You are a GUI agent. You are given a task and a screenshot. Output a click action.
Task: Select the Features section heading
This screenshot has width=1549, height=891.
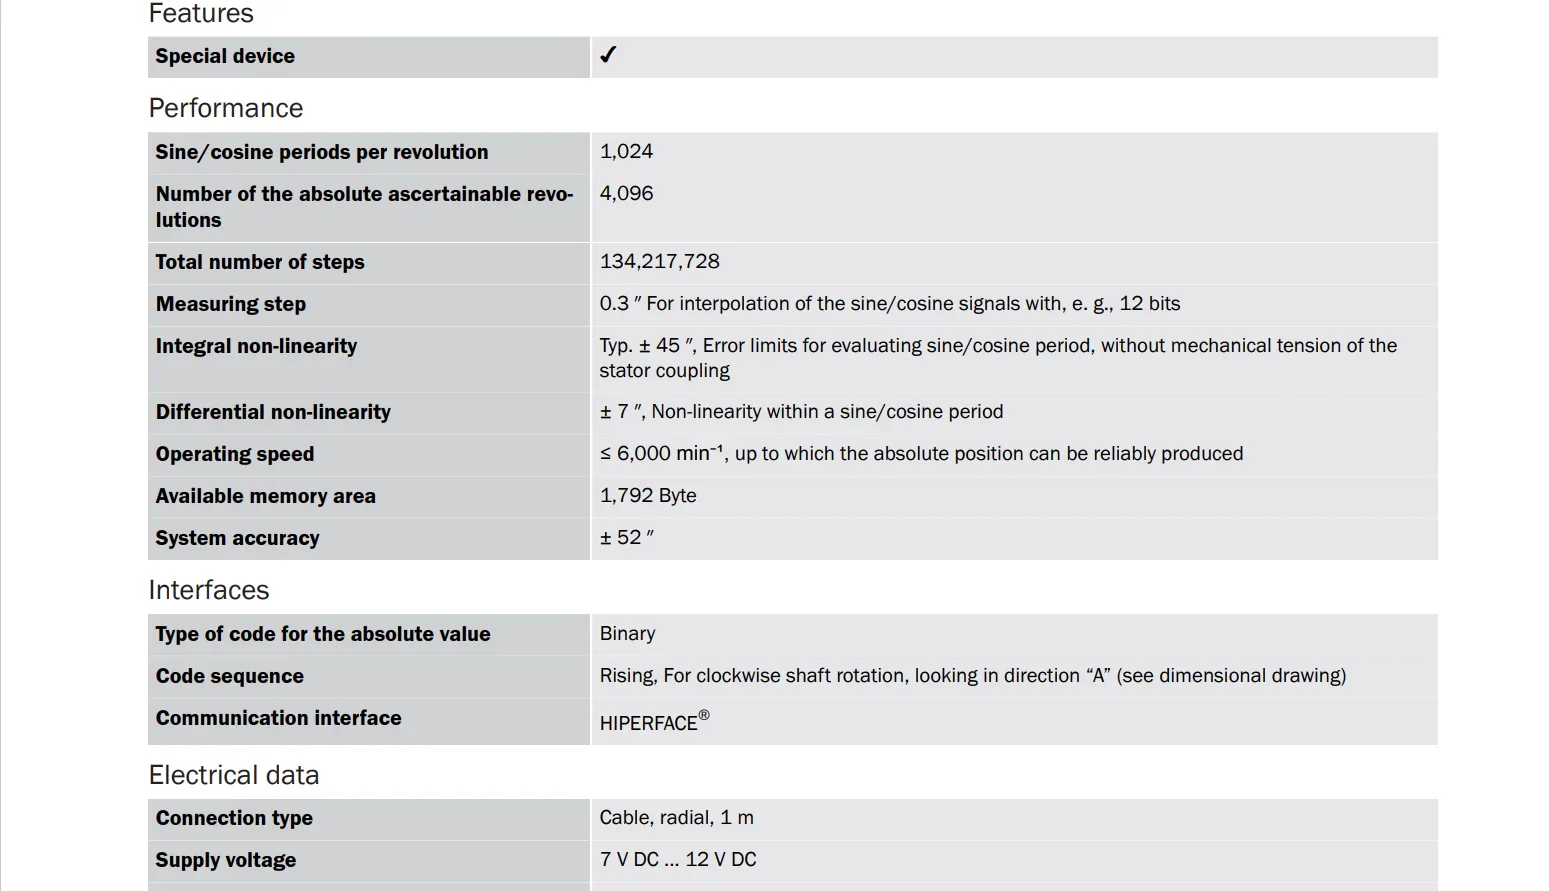(201, 13)
